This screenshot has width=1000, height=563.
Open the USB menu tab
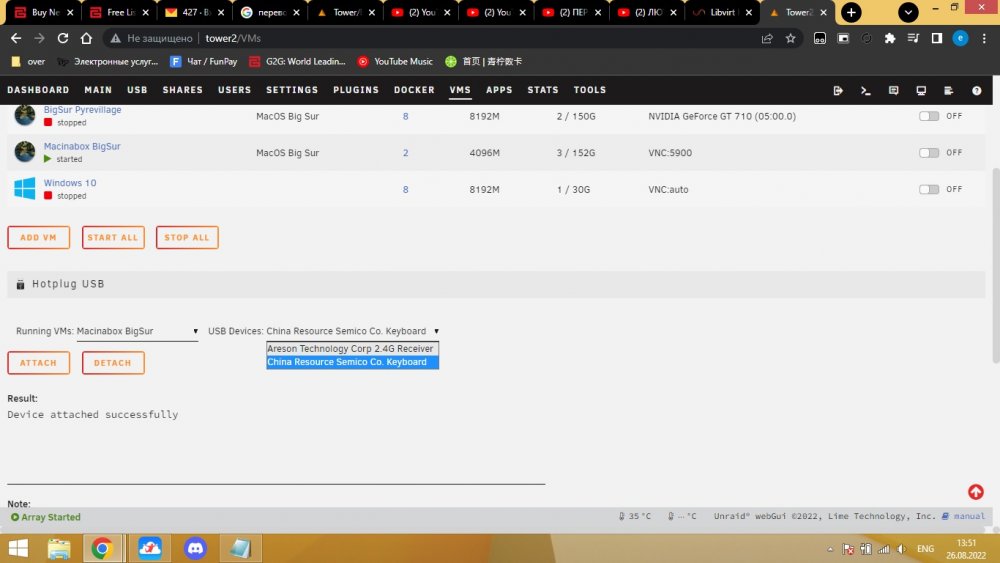(x=137, y=90)
